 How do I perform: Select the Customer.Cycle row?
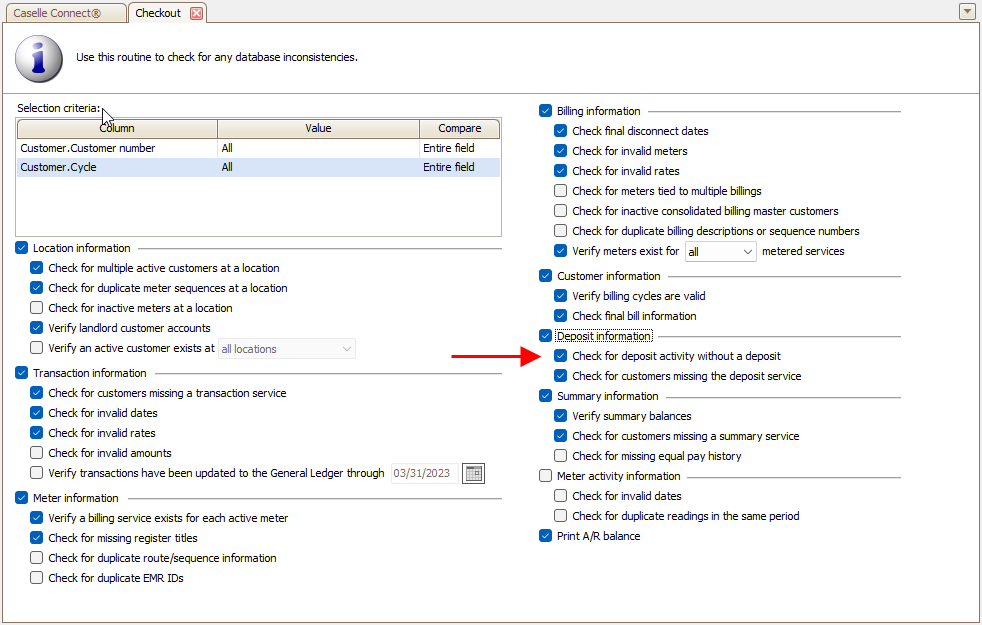click(258, 167)
